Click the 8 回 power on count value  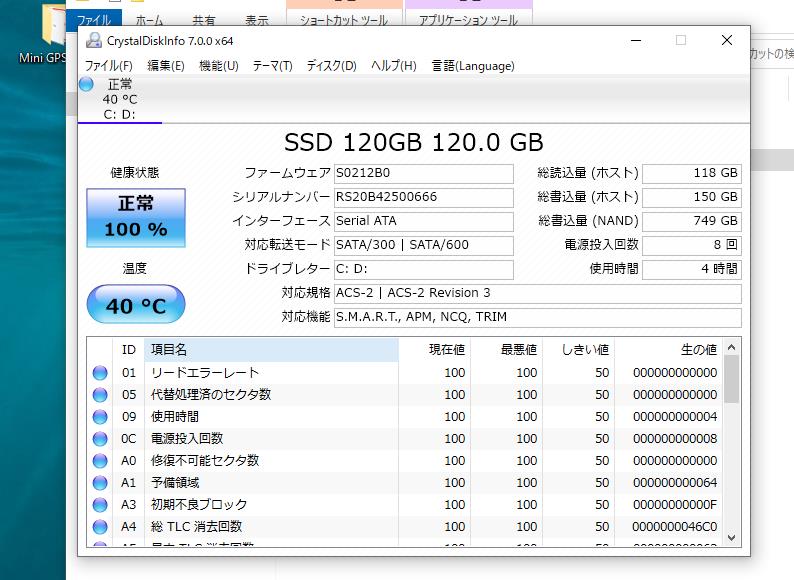[692, 245]
